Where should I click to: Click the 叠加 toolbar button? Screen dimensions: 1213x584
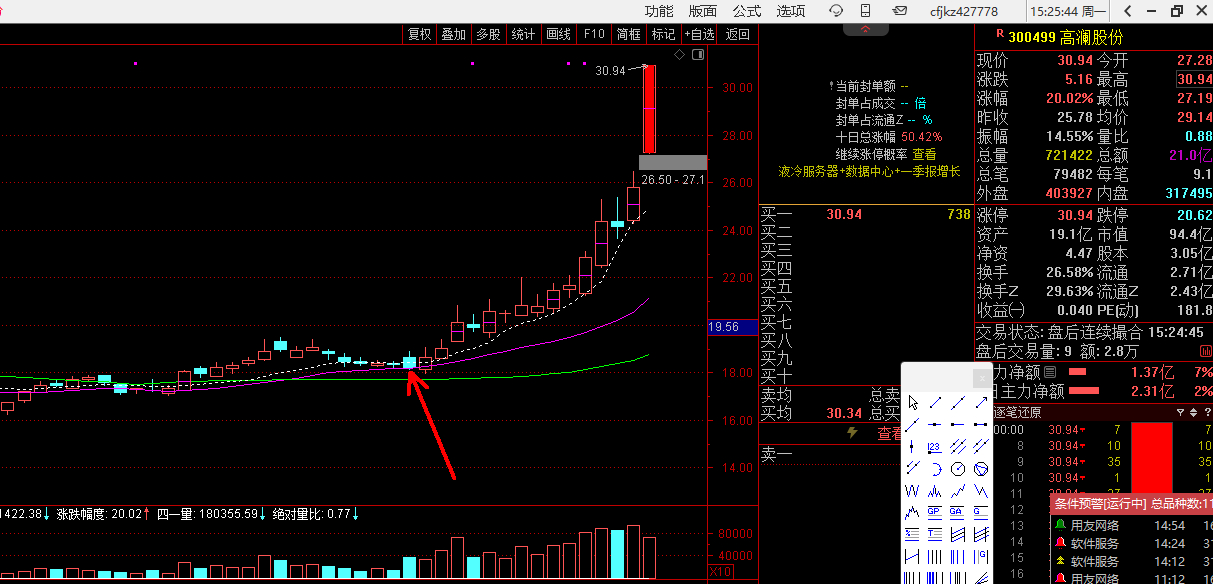click(x=453, y=34)
